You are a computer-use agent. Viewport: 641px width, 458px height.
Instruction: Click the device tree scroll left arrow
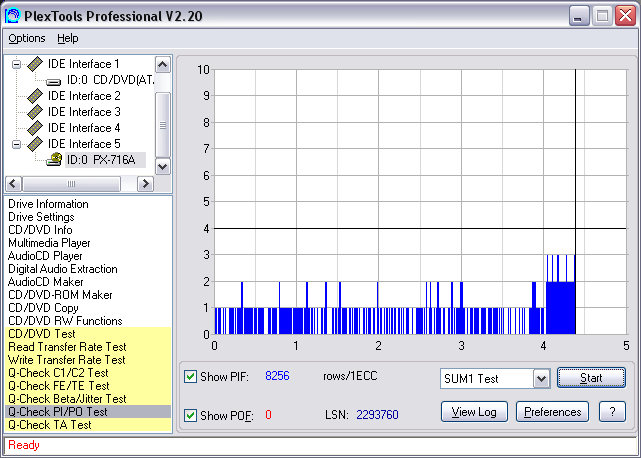coord(13,184)
